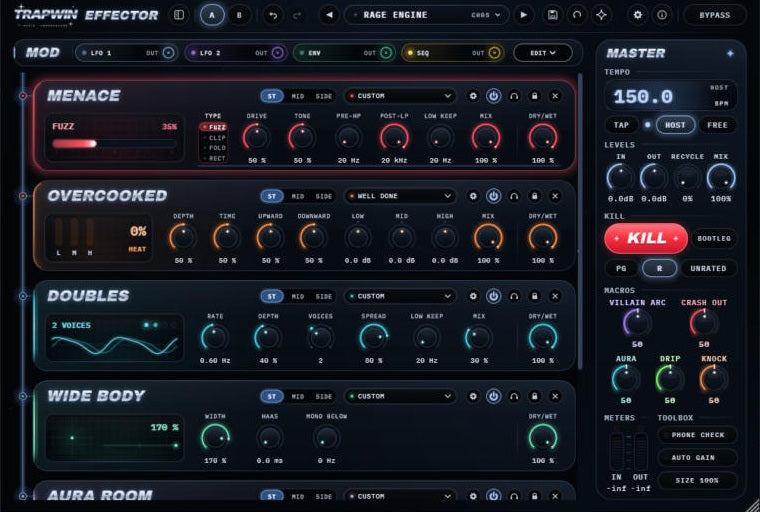Viewport: 760px width, 512px height.
Task: Click LFO 1 output target icon
Action: click(168, 52)
